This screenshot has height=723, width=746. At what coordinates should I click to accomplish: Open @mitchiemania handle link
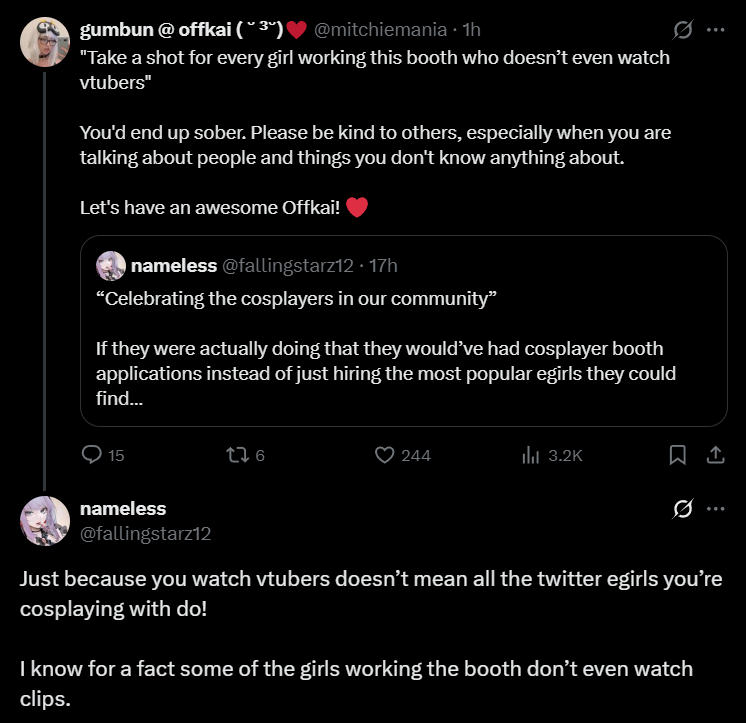[382, 30]
